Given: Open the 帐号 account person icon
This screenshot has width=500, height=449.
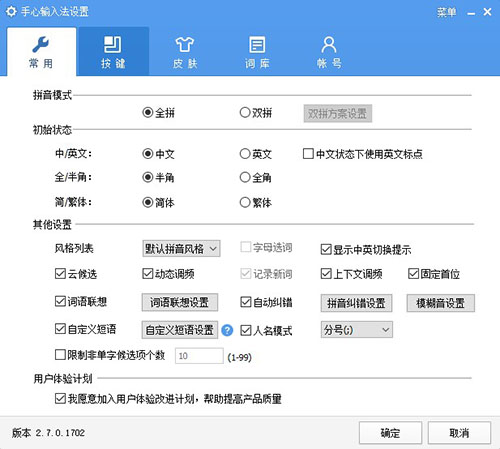Looking at the screenshot, I should coord(329,45).
